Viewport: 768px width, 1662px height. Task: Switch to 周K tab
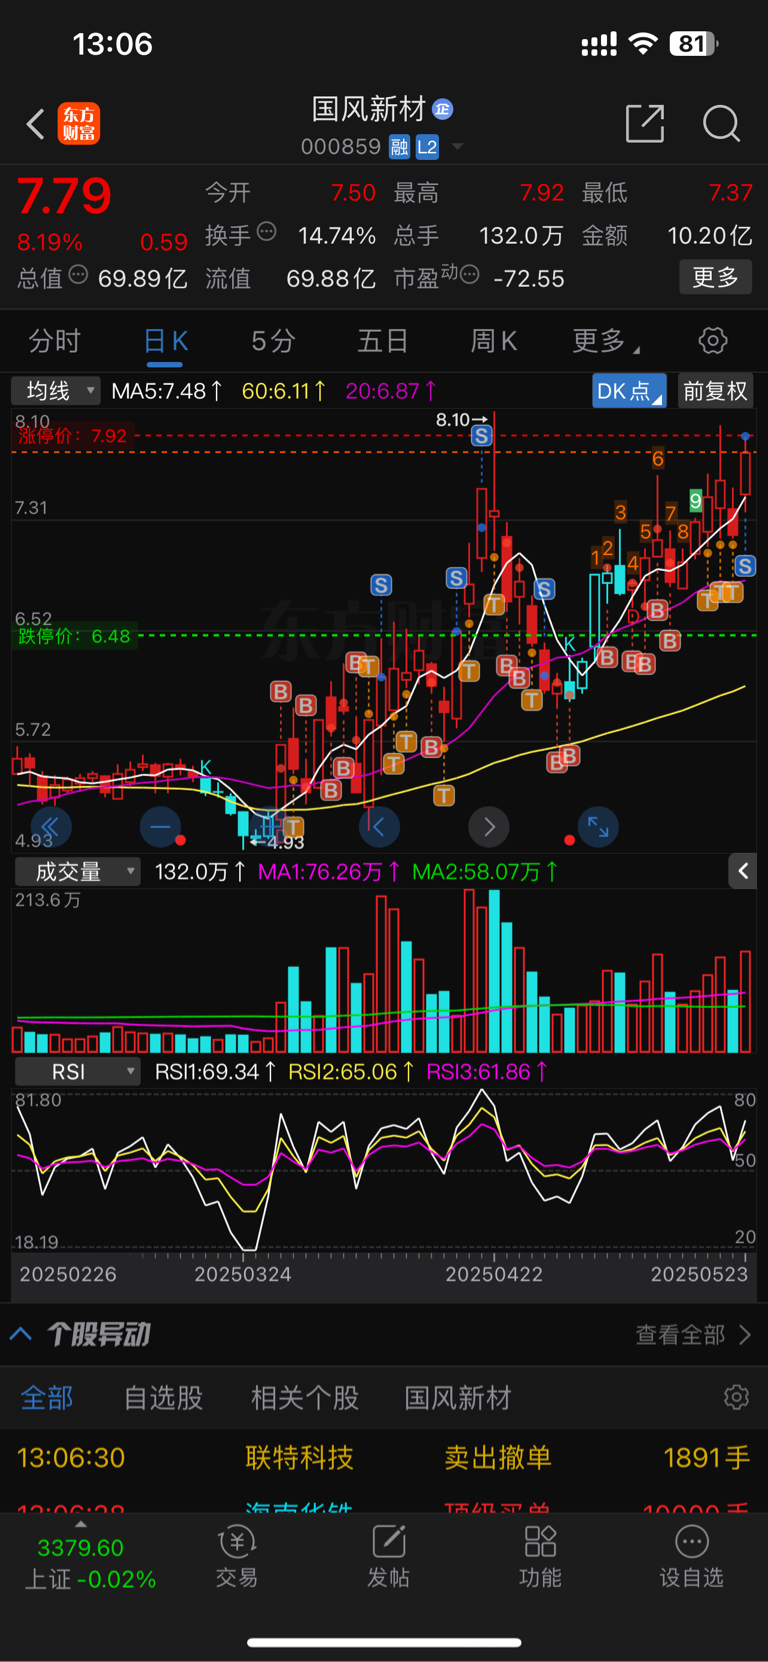click(494, 341)
